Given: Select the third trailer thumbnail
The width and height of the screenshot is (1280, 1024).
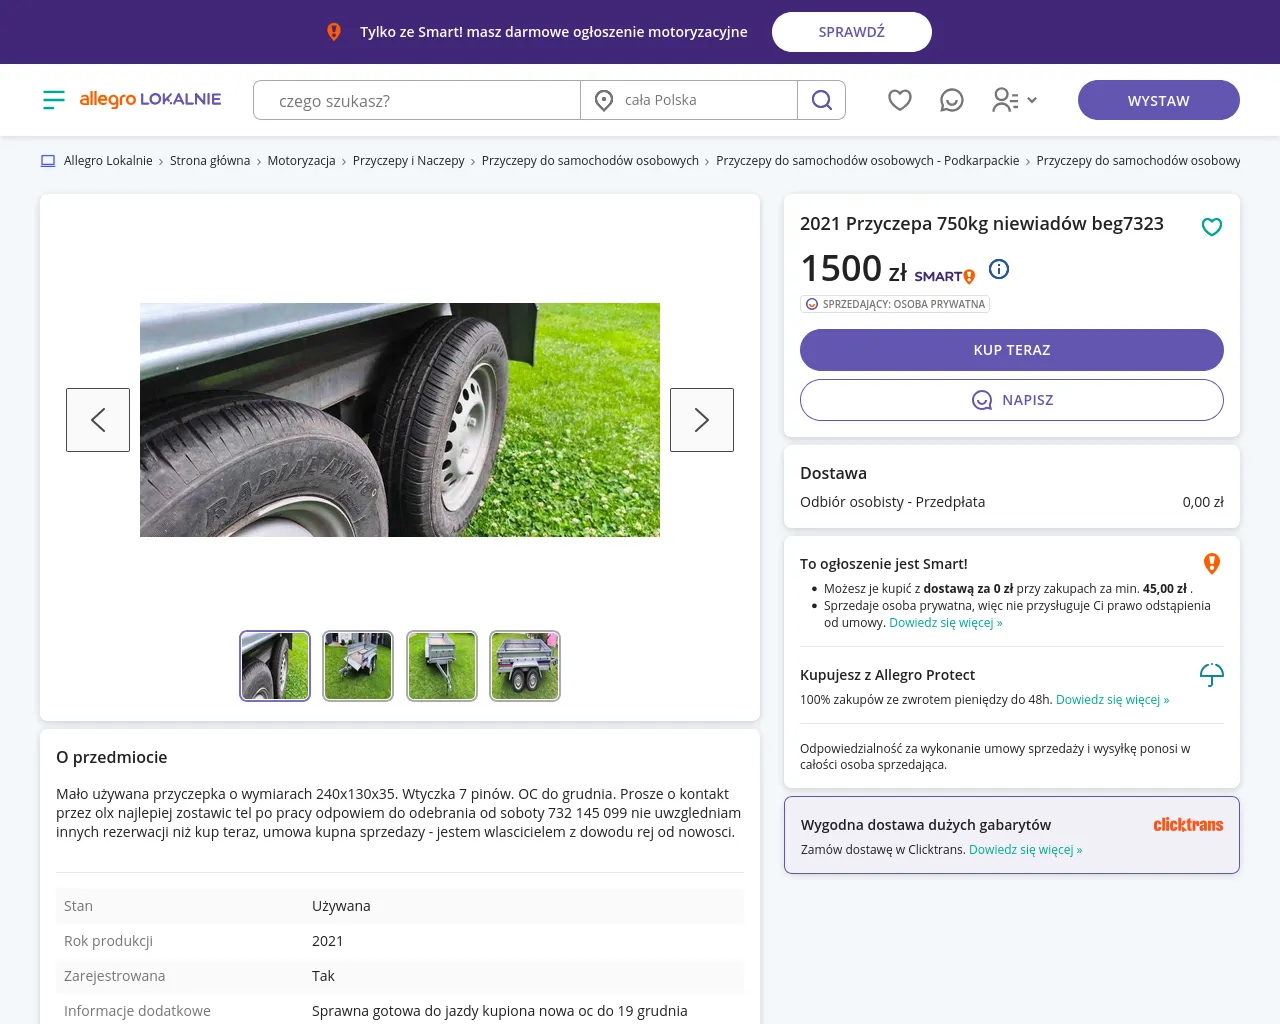Looking at the screenshot, I should [x=442, y=666].
